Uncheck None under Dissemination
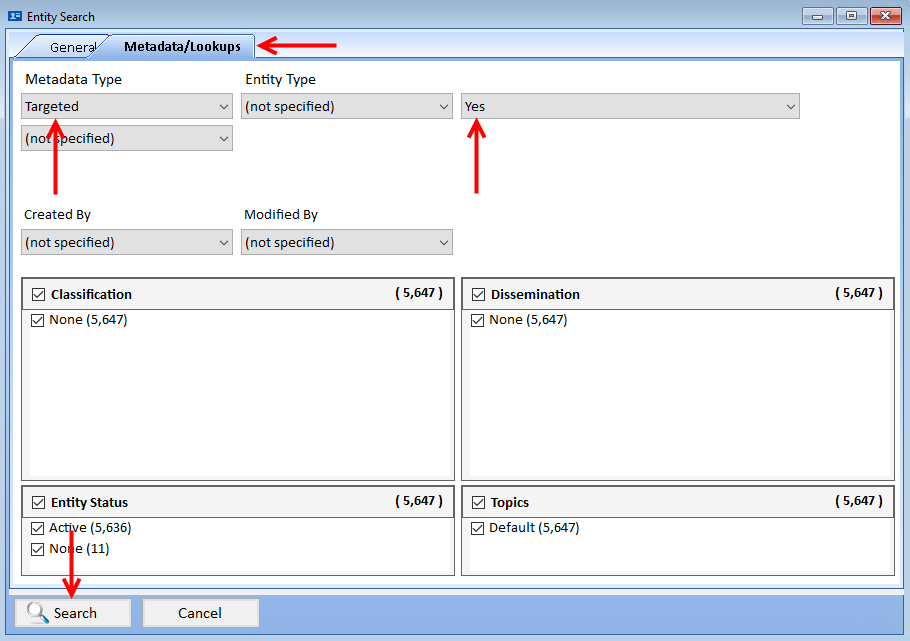Image resolution: width=910 pixels, height=641 pixels. click(x=477, y=319)
